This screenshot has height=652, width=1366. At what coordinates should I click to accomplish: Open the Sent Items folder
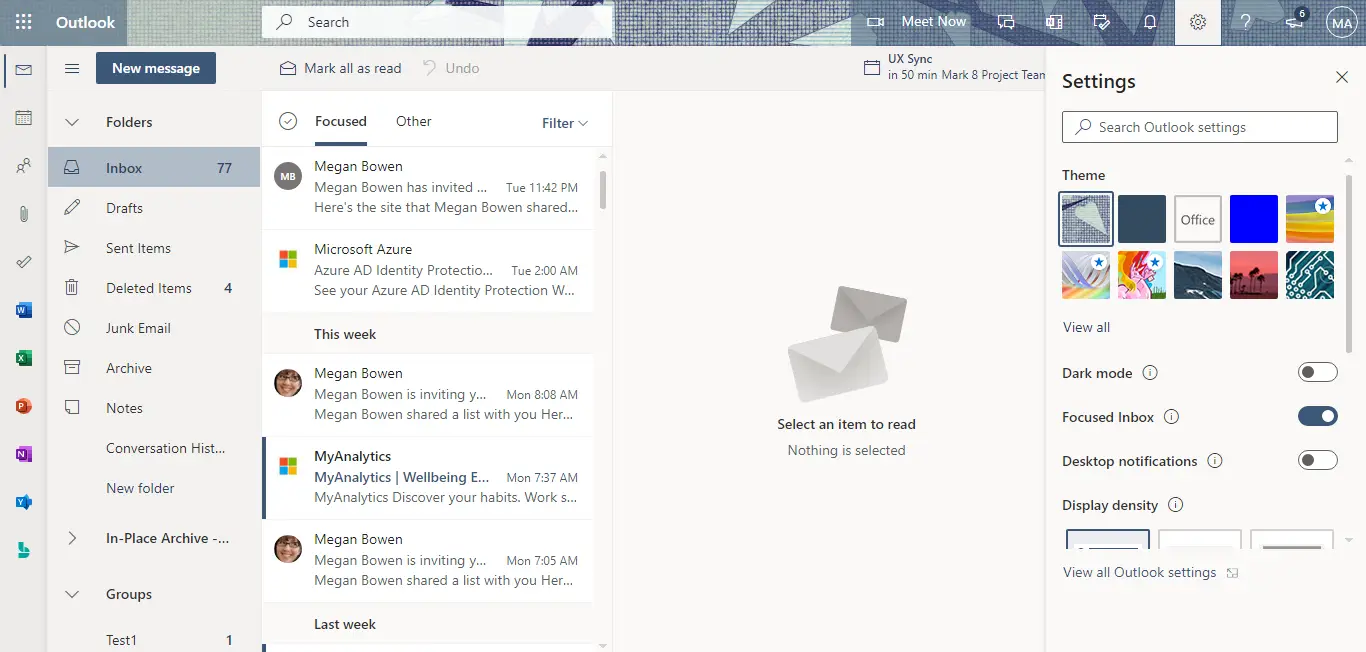click(154, 248)
